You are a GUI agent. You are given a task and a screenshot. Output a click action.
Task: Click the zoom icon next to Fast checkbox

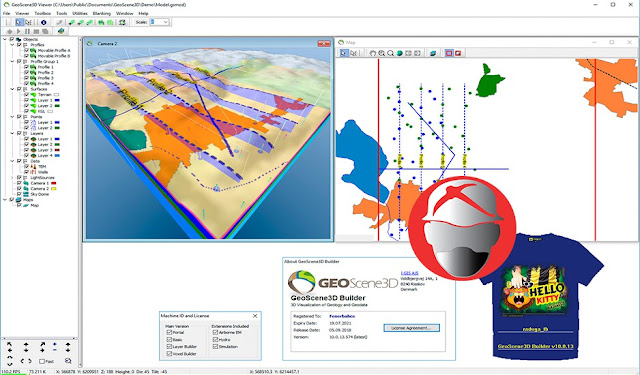pyautogui.click(x=68, y=361)
